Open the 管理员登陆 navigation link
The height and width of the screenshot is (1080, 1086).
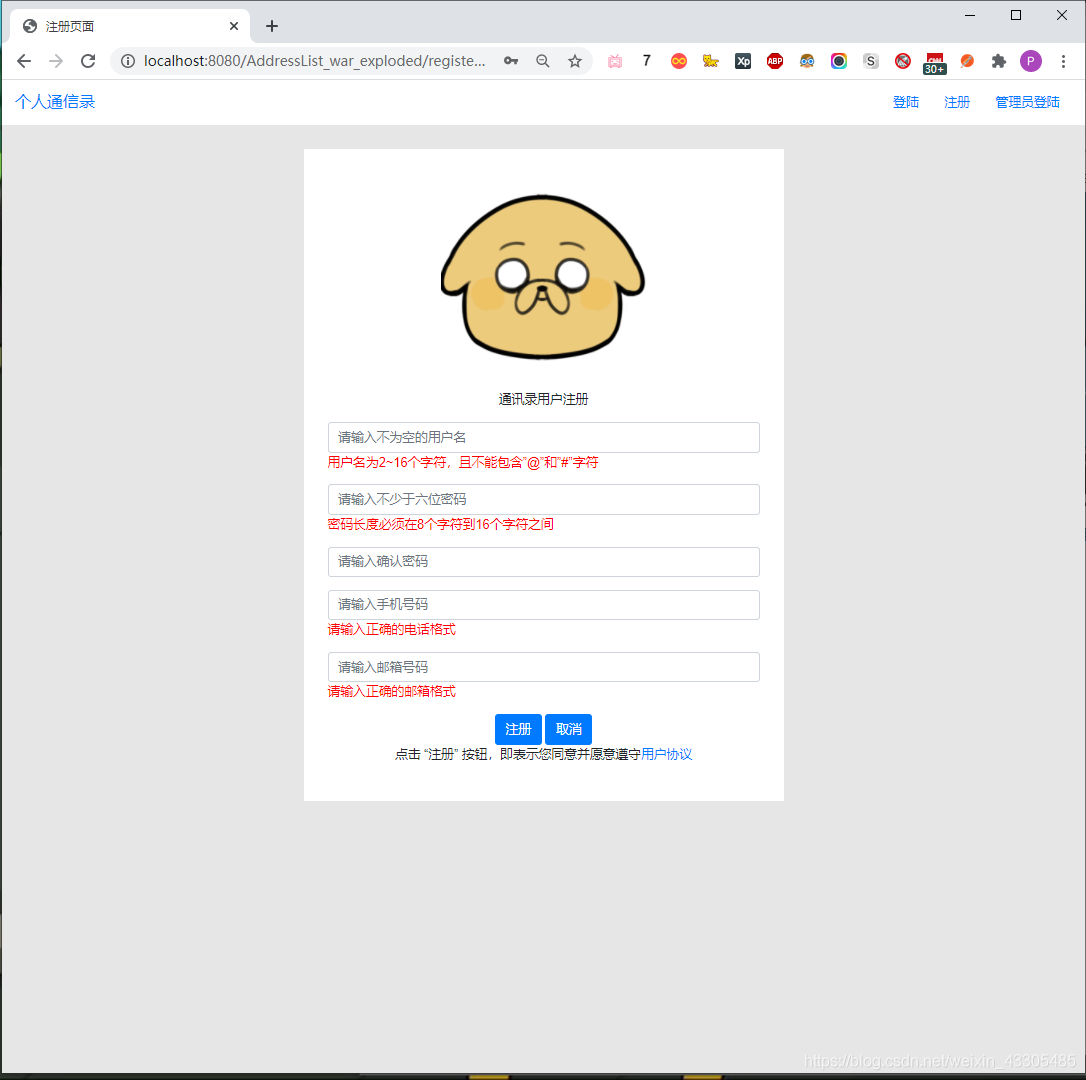click(1027, 102)
